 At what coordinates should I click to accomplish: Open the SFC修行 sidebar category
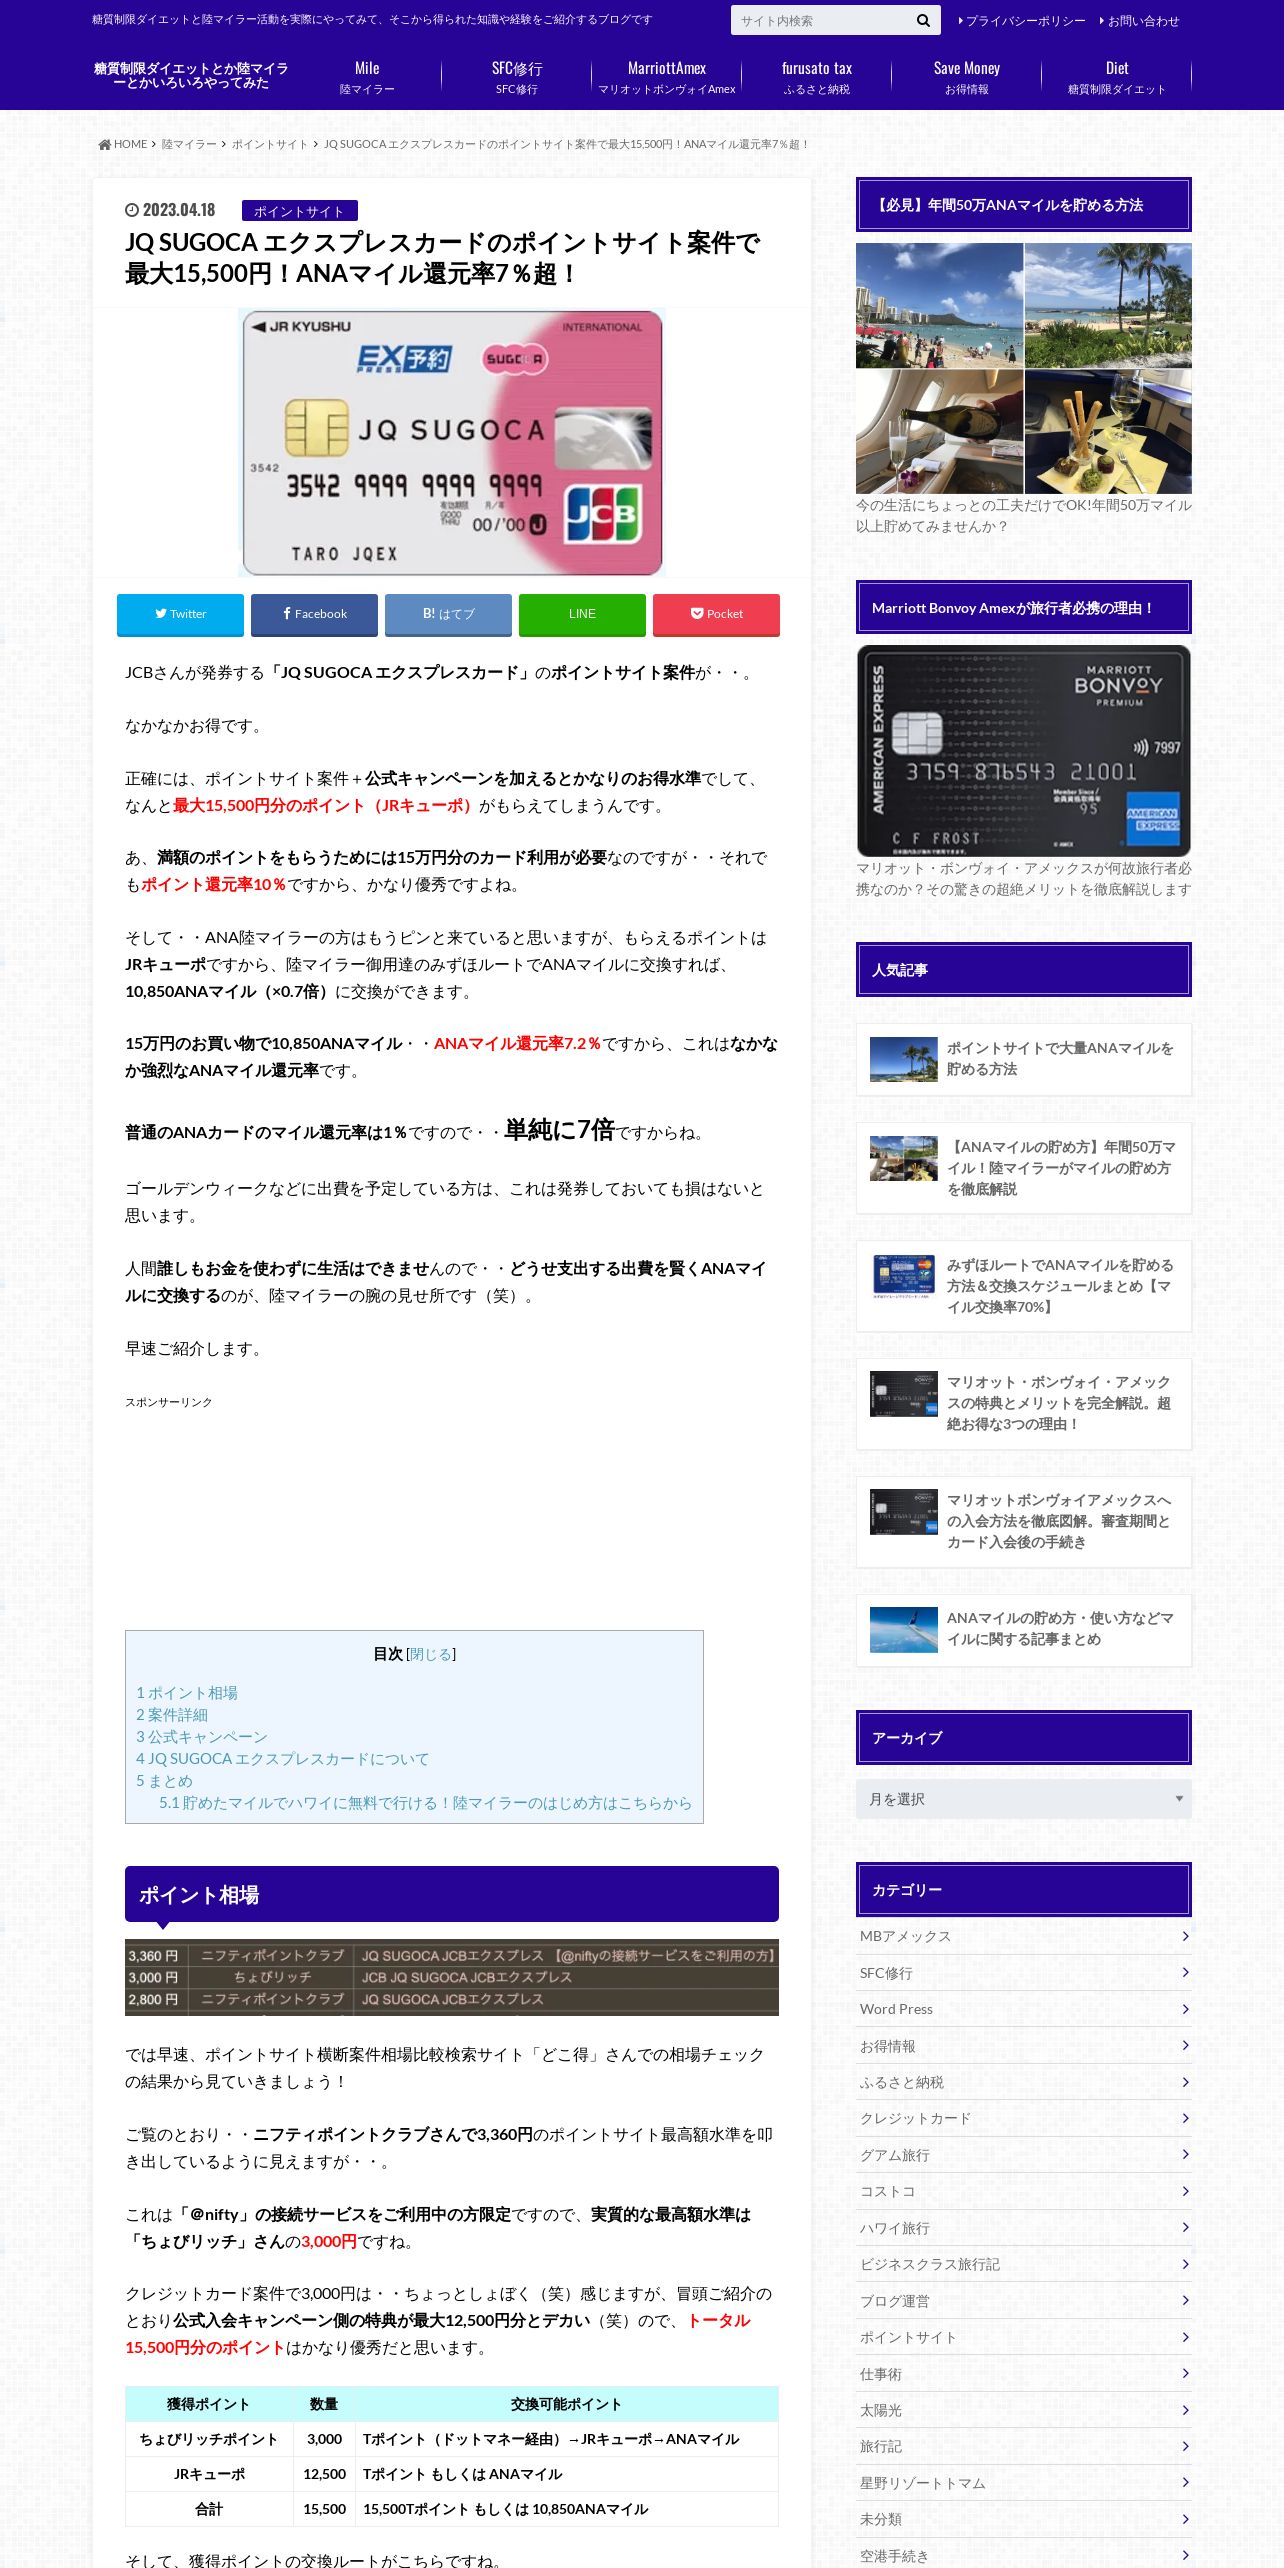[1023, 1973]
